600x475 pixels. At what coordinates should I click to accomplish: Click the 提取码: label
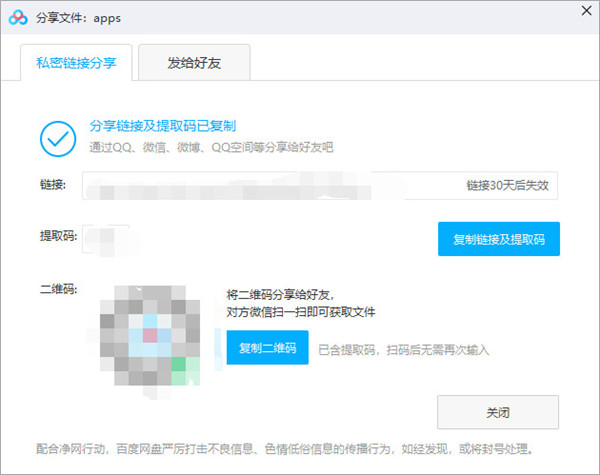point(59,236)
